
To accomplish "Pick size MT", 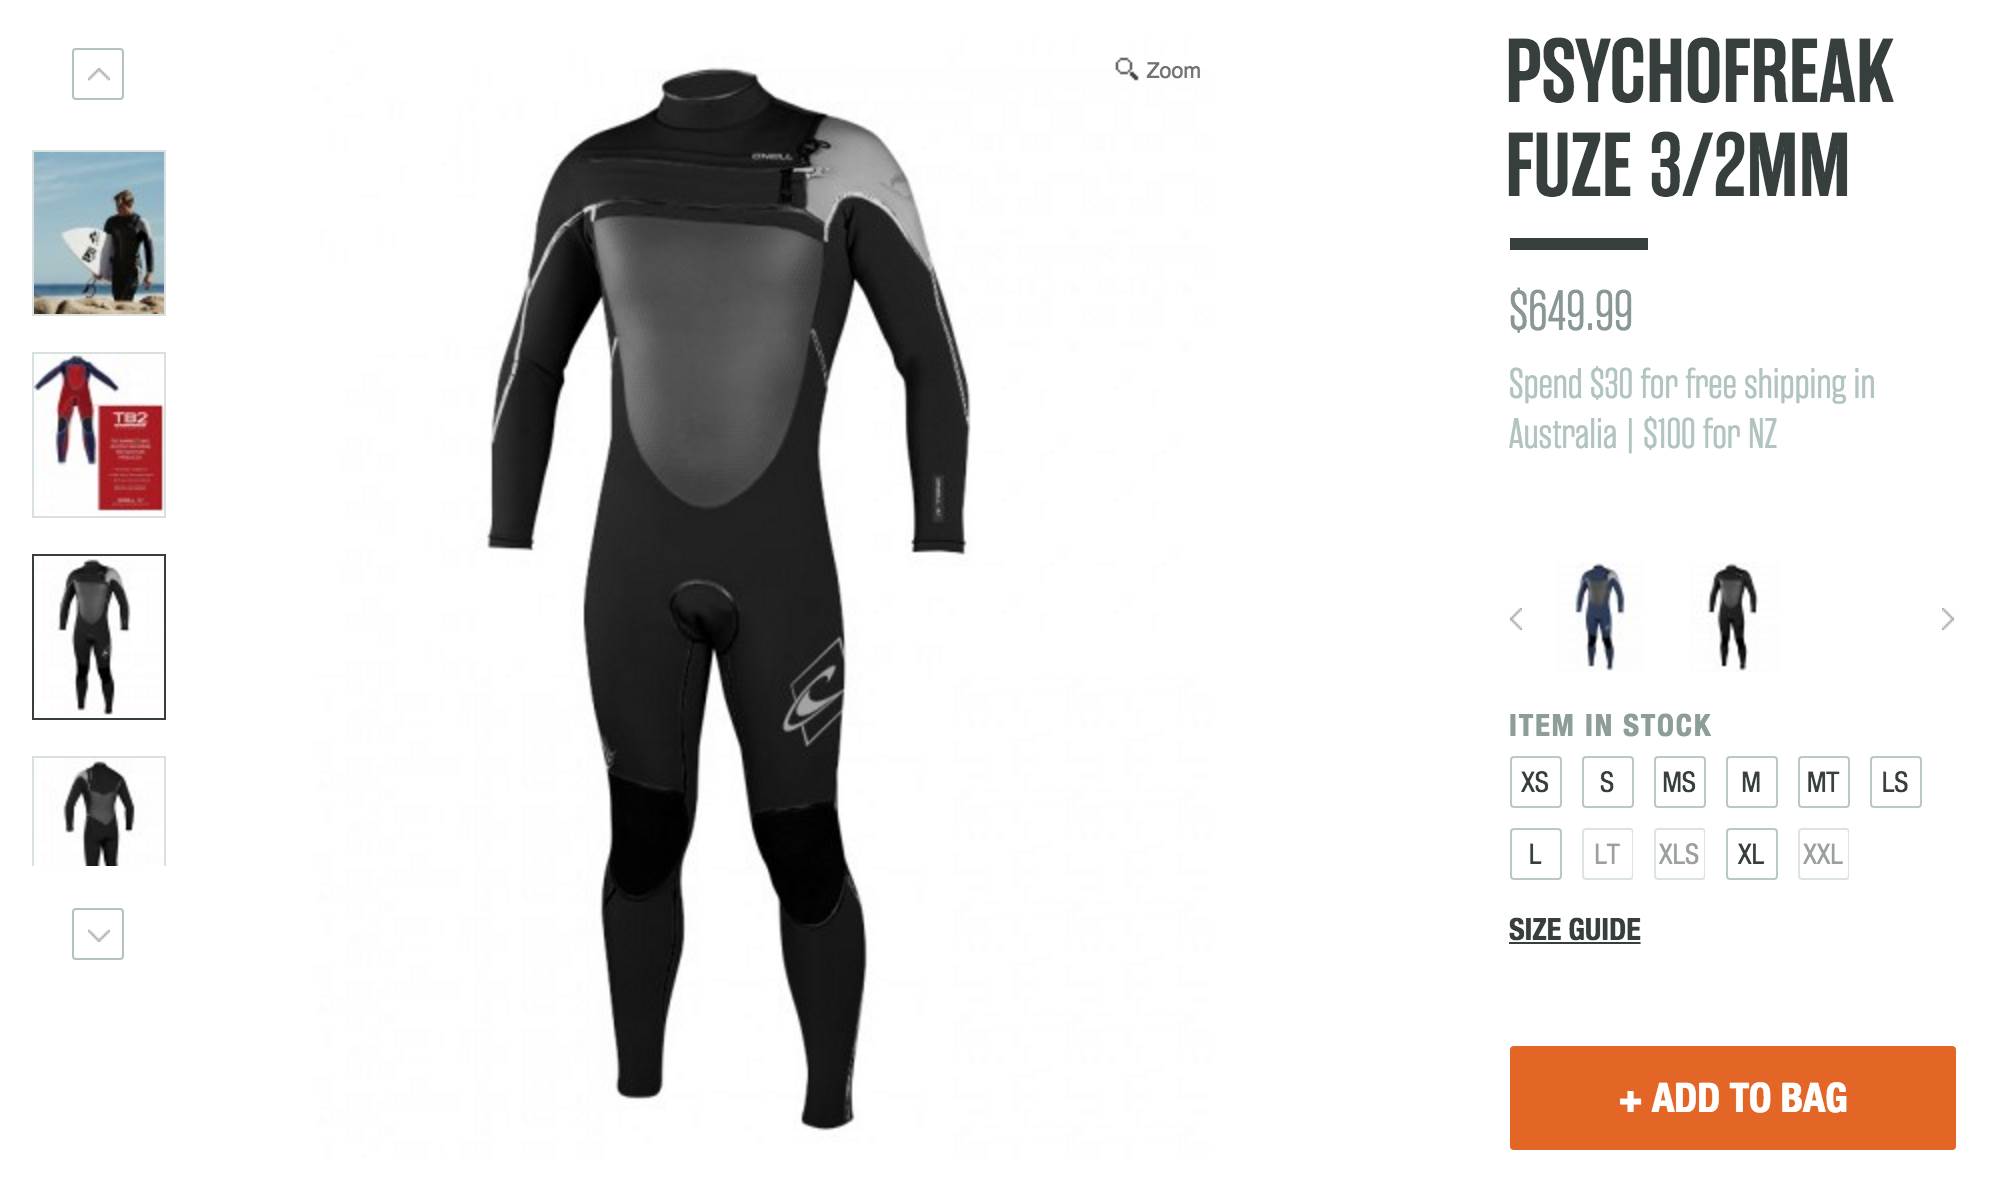I will (1824, 782).
